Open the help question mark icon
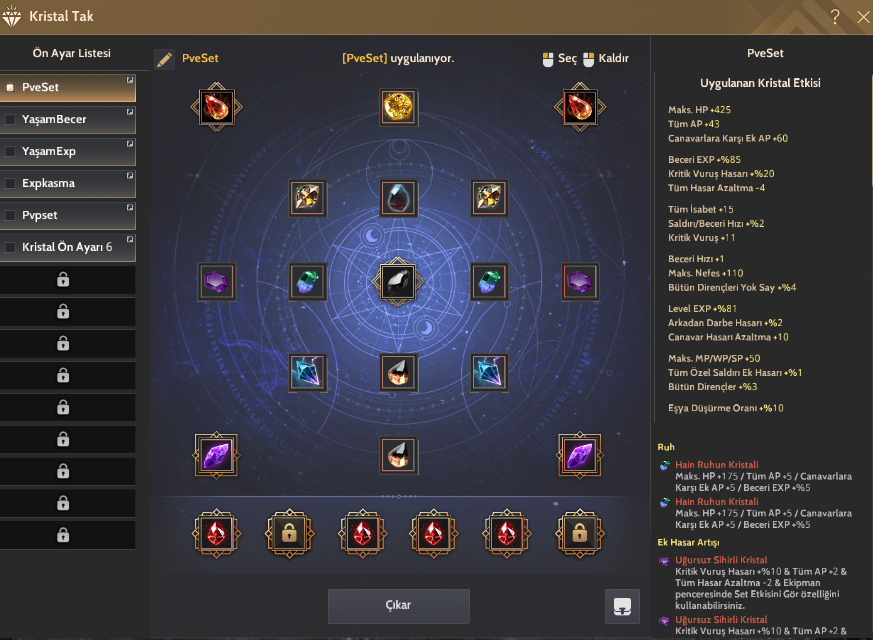The width and height of the screenshot is (873, 640). (x=835, y=17)
